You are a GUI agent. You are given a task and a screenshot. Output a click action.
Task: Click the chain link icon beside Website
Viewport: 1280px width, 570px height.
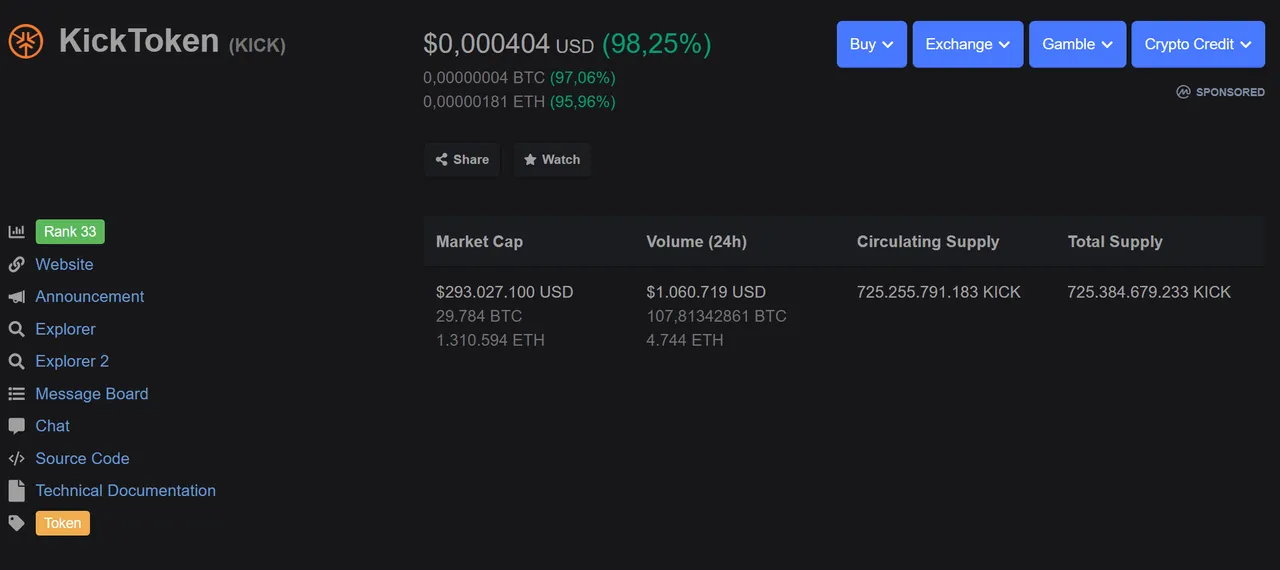pos(16,264)
